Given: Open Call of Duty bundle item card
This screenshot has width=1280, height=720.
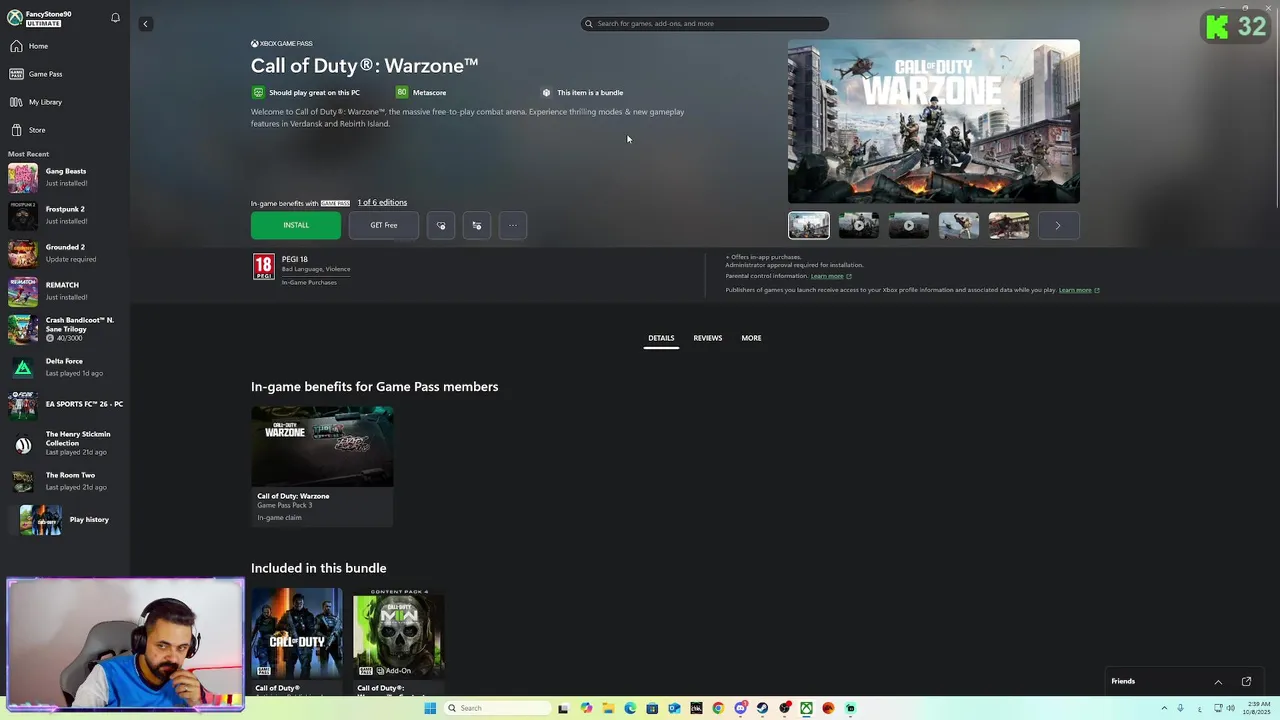Looking at the screenshot, I should tap(297, 640).
